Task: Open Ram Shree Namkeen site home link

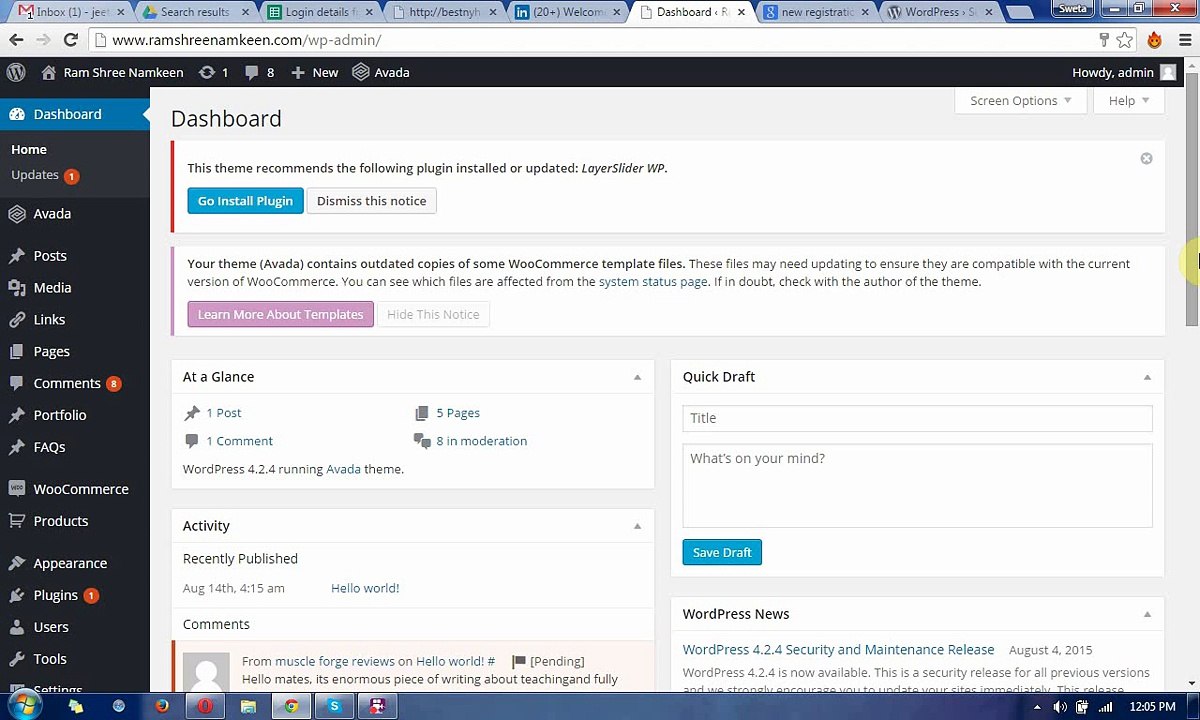Action: (112, 72)
